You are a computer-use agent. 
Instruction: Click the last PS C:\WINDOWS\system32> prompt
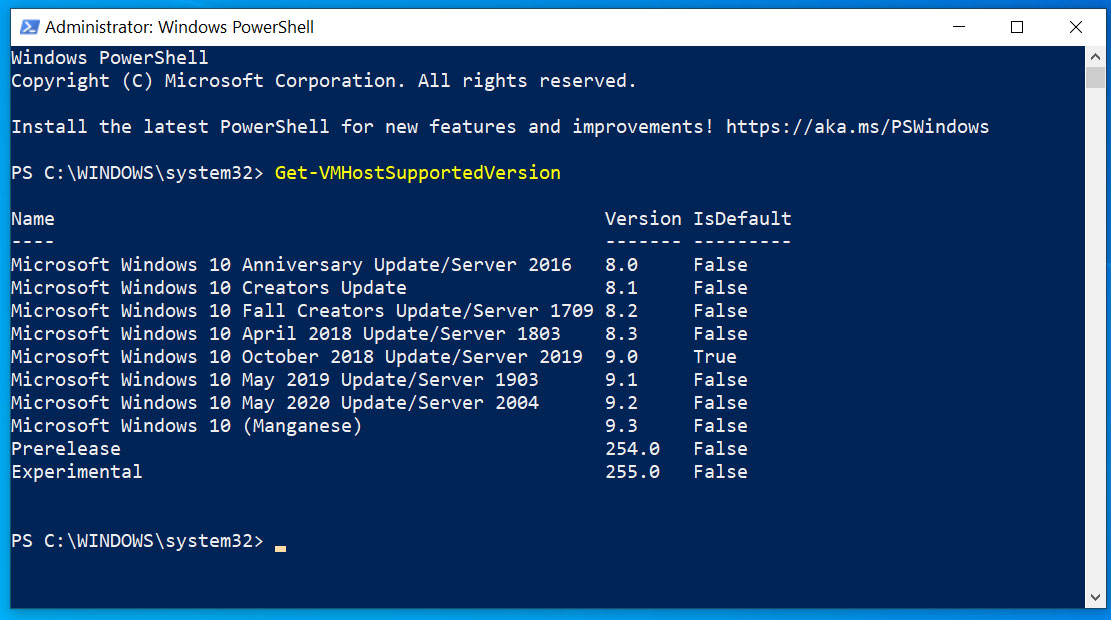[137, 541]
